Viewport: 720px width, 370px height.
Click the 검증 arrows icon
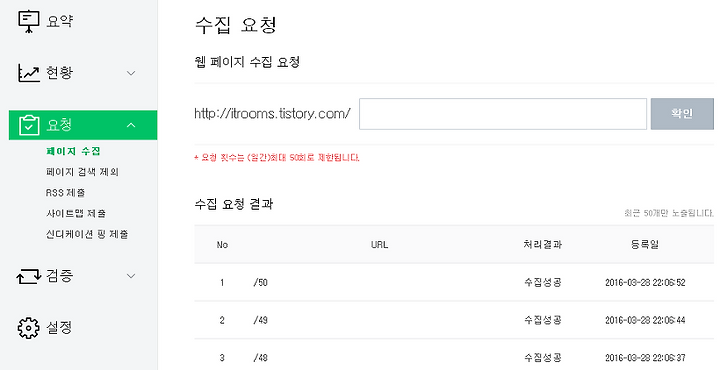pos(28,276)
